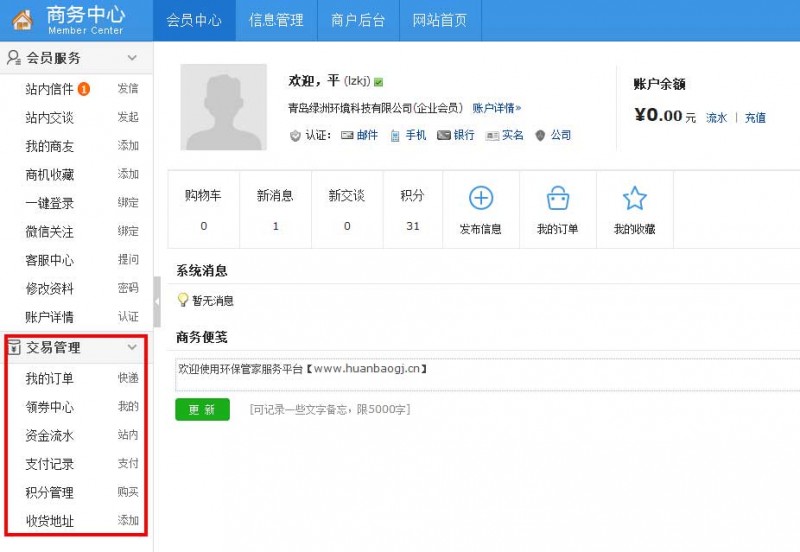Click the 实名 certification icon
This screenshot has width=800, height=552.
492,136
